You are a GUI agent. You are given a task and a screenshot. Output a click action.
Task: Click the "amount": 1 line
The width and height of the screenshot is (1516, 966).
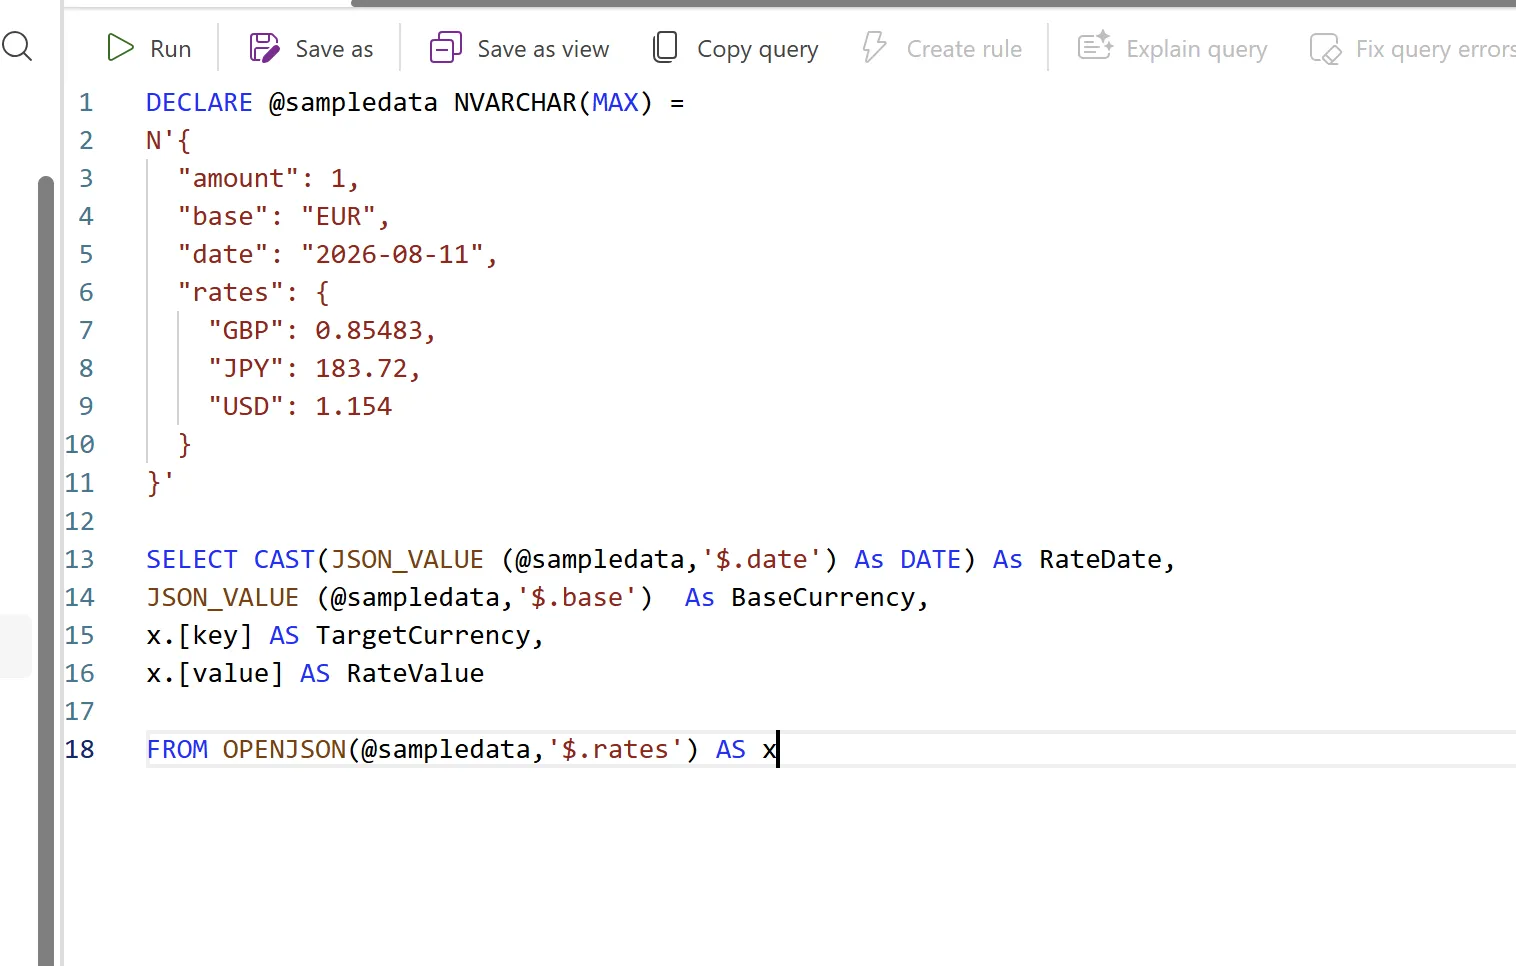coord(268,179)
